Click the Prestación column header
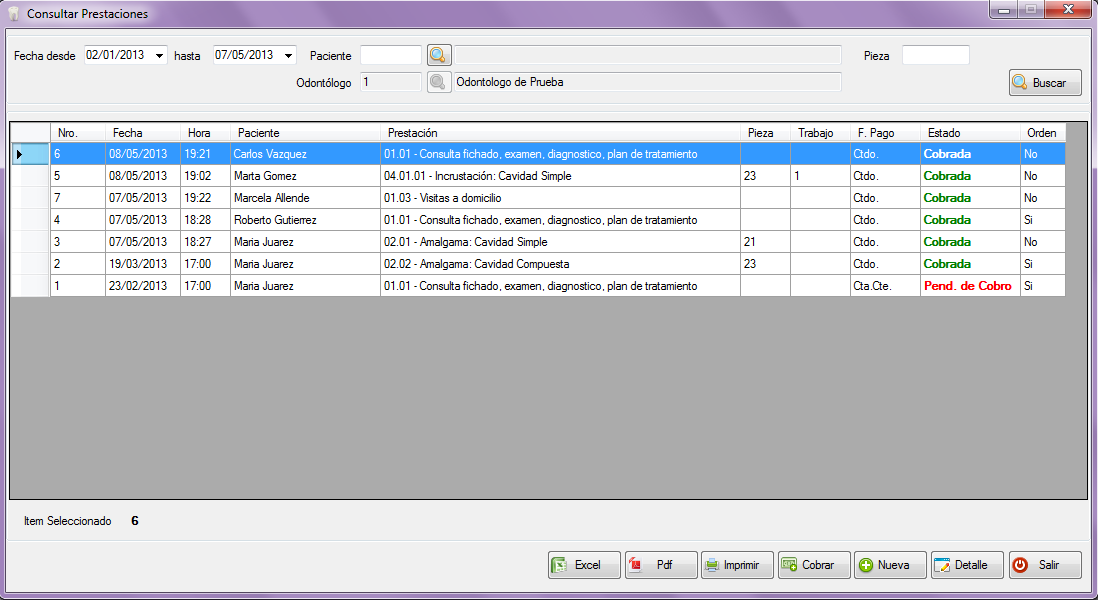 click(x=560, y=133)
